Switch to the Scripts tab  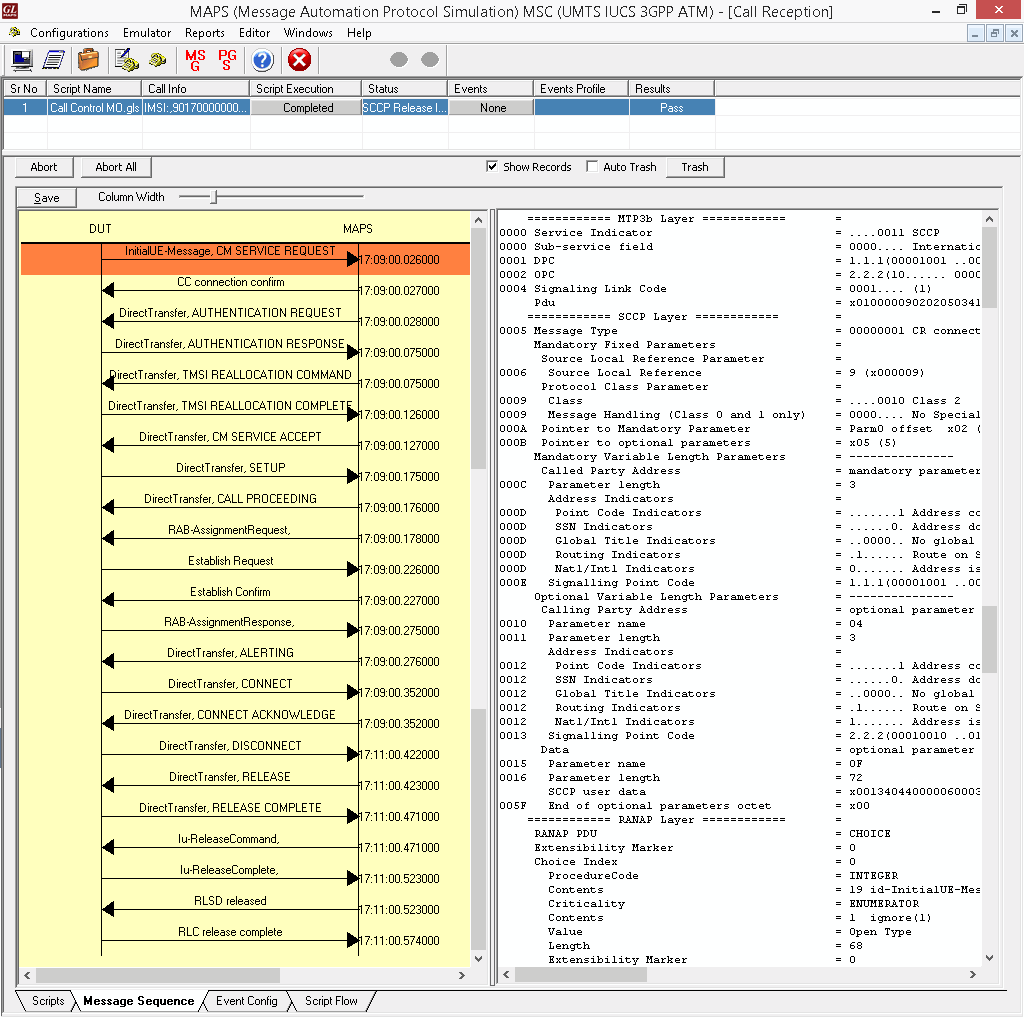click(48, 1001)
